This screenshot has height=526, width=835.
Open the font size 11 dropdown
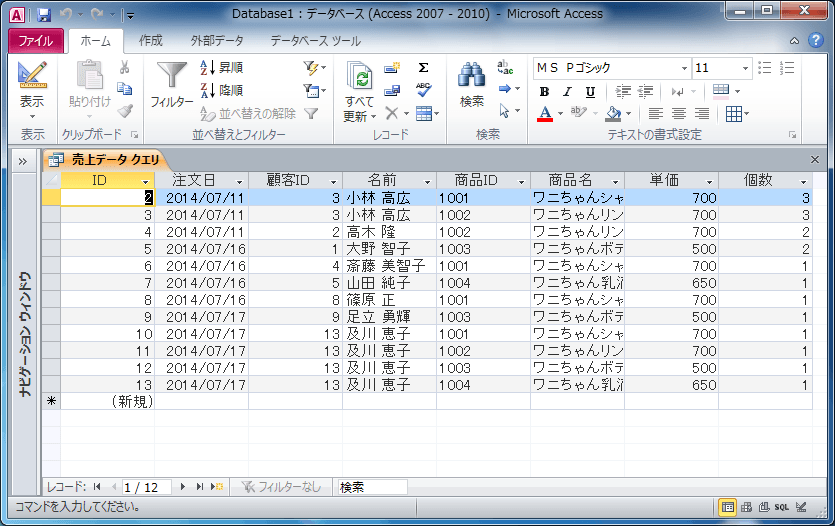[x=745, y=68]
